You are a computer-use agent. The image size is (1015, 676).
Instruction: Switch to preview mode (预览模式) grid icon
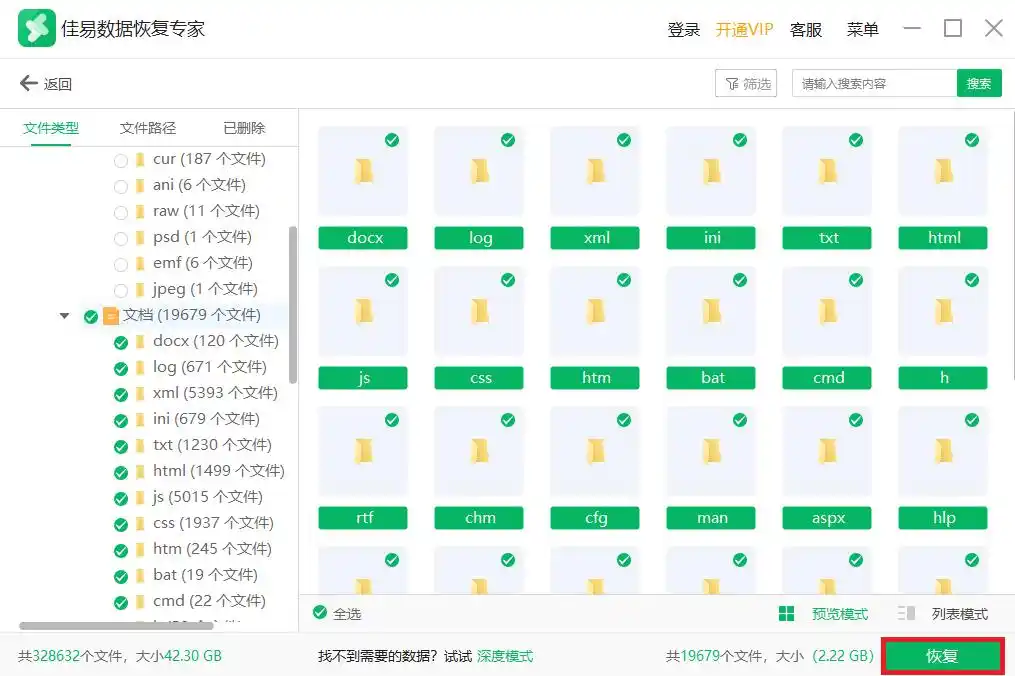[x=787, y=614]
